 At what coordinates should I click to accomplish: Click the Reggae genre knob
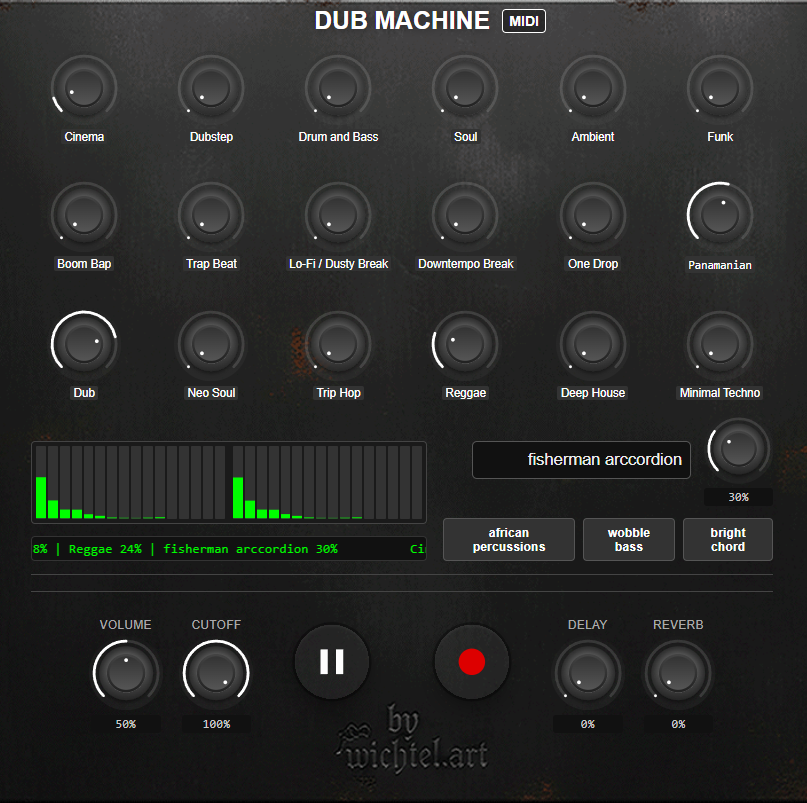tap(466, 345)
